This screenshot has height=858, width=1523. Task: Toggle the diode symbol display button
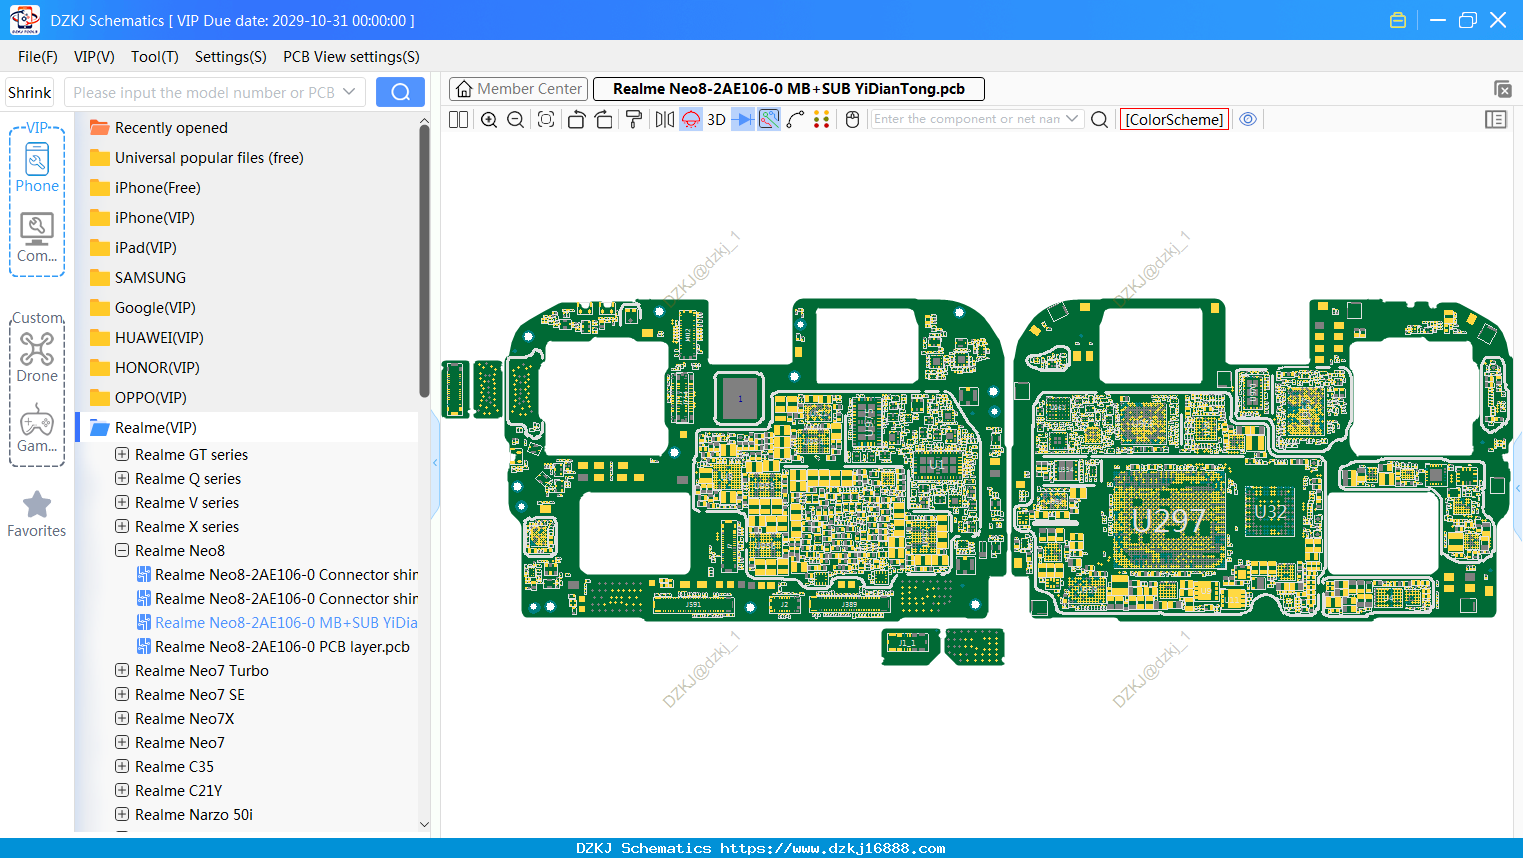click(x=743, y=120)
